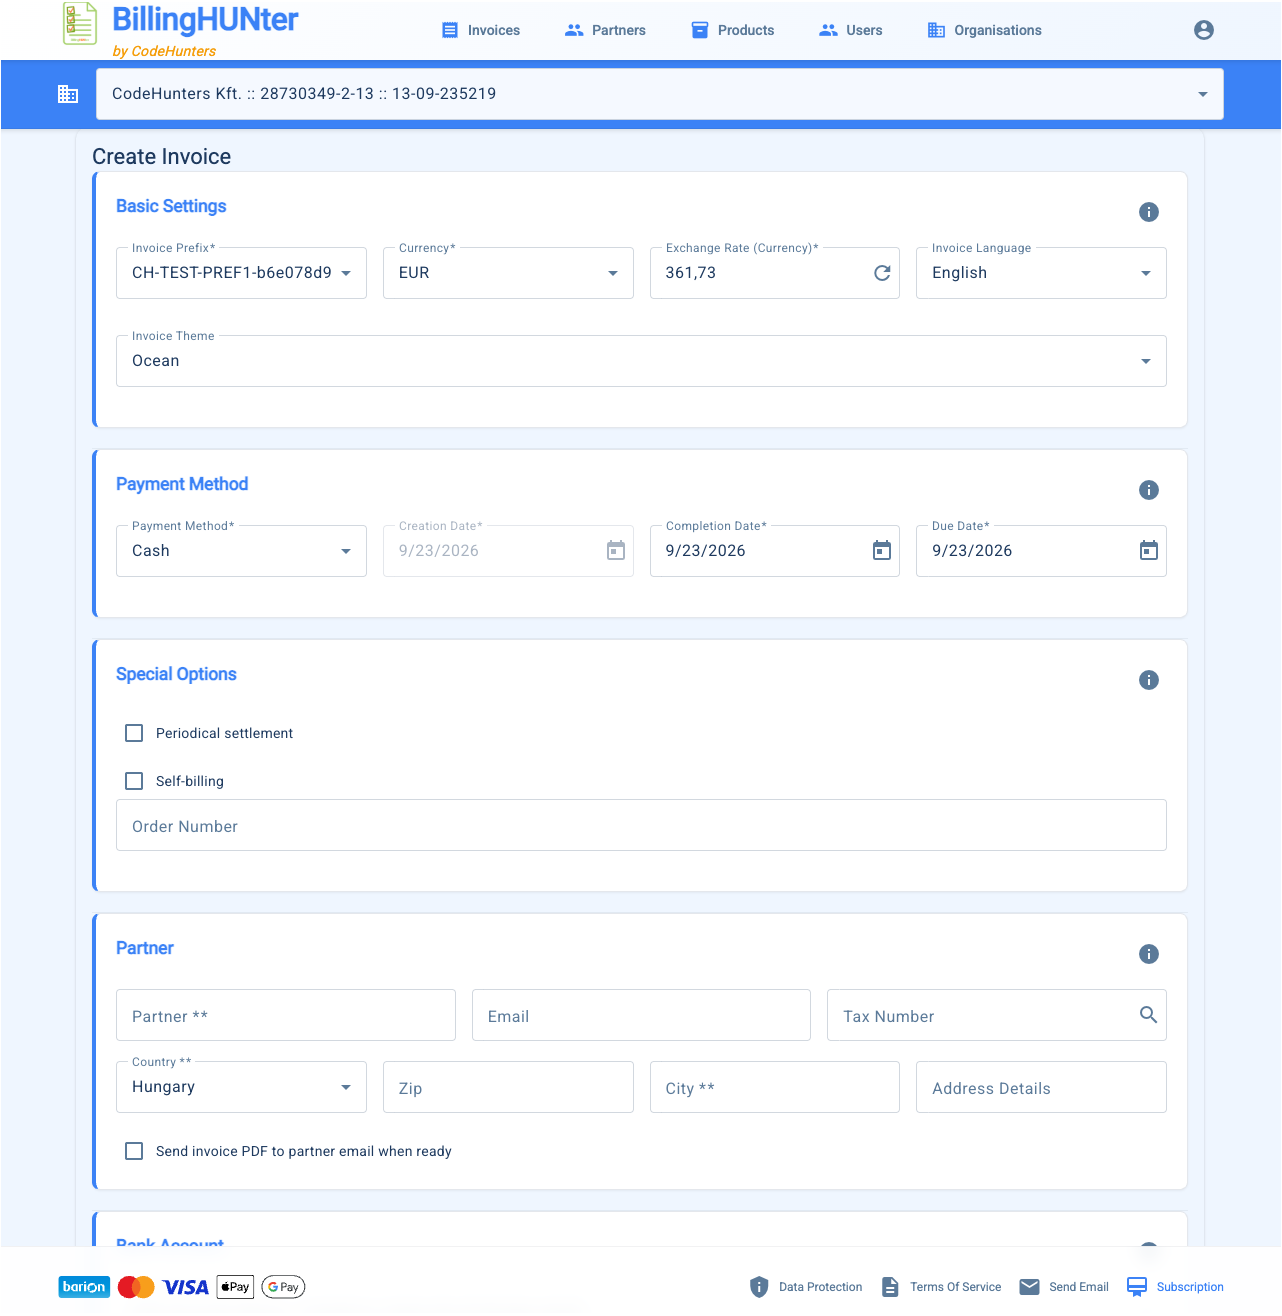Click the Apple Pay badge
This screenshot has width=1282, height=1316.
pyautogui.click(x=235, y=1287)
